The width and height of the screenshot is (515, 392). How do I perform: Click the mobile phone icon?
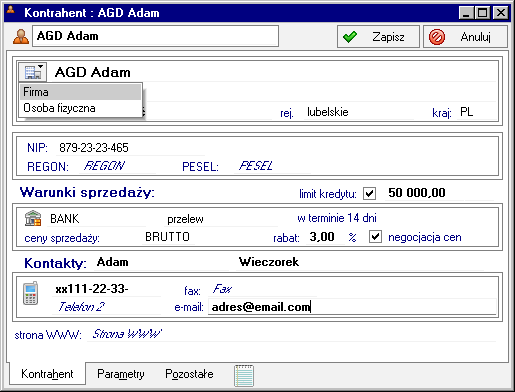31,293
